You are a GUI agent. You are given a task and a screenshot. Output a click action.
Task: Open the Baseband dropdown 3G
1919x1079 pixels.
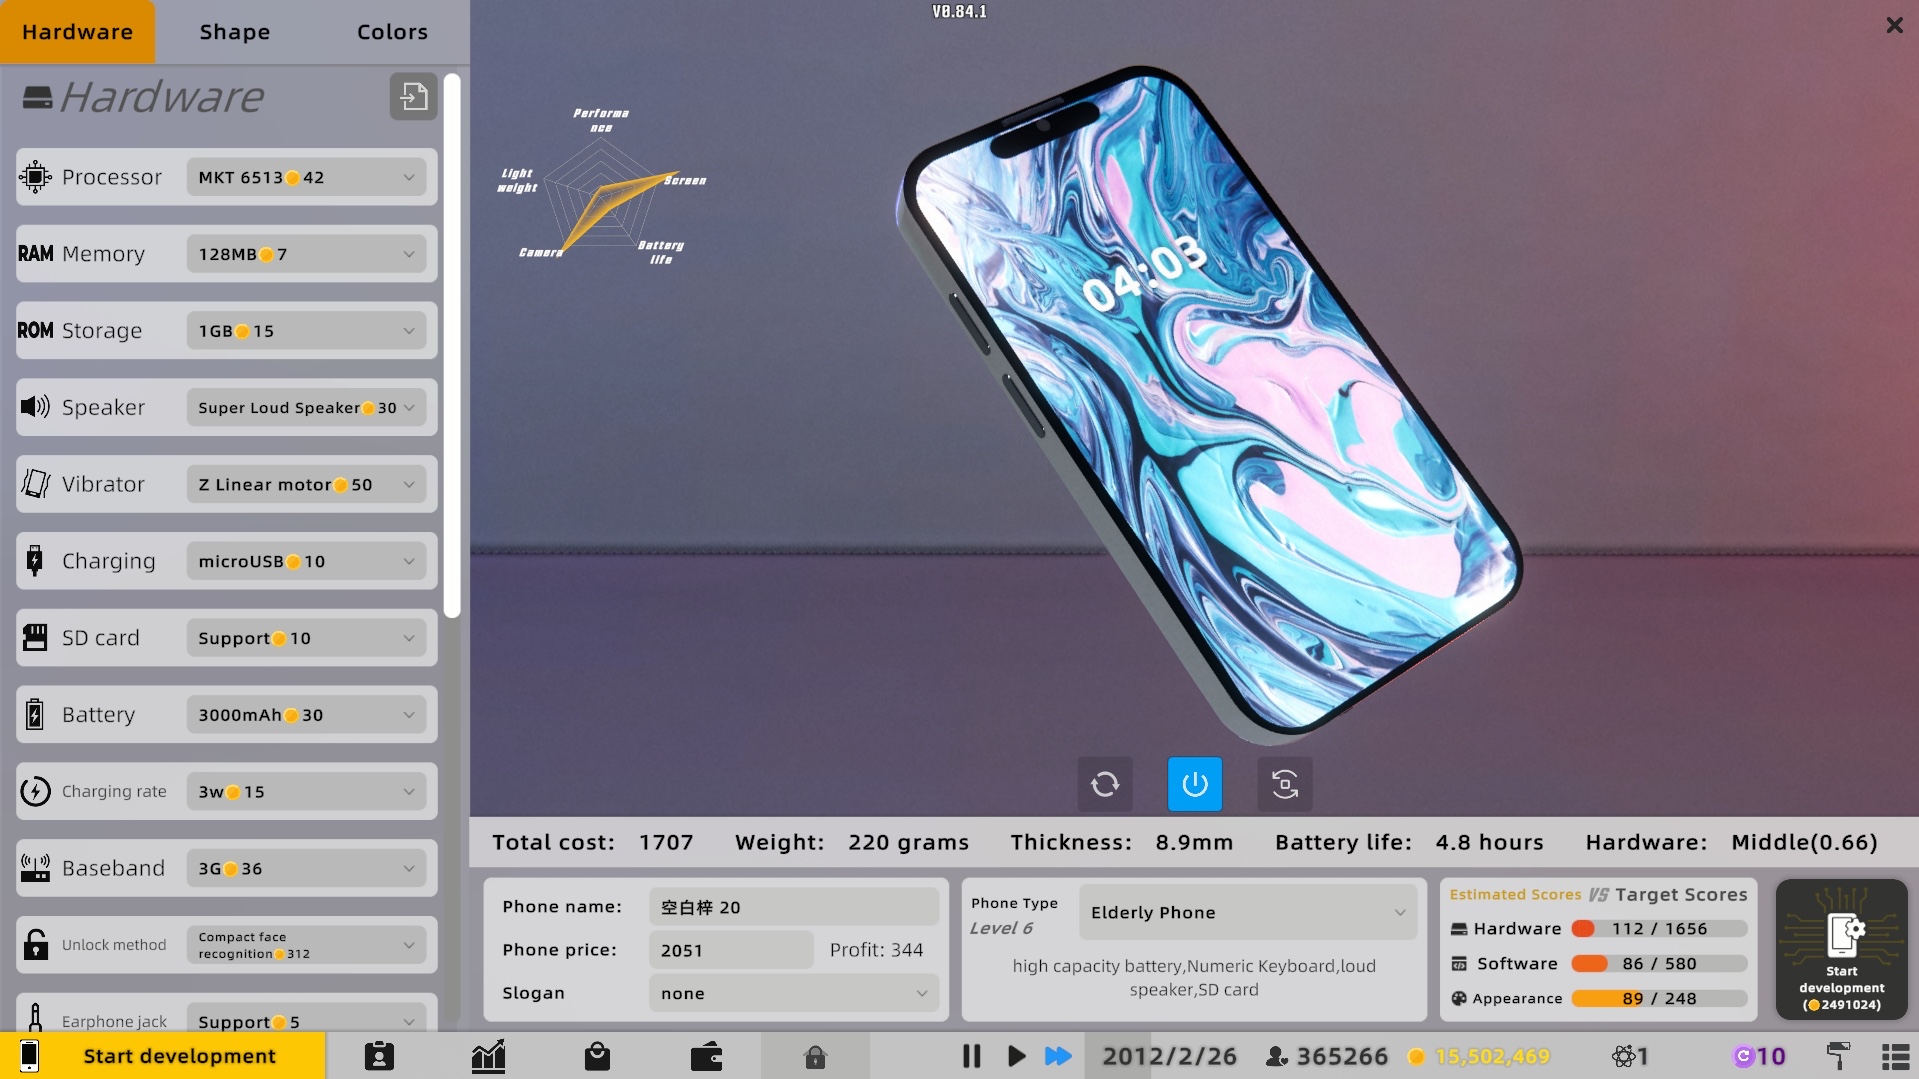coord(306,868)
